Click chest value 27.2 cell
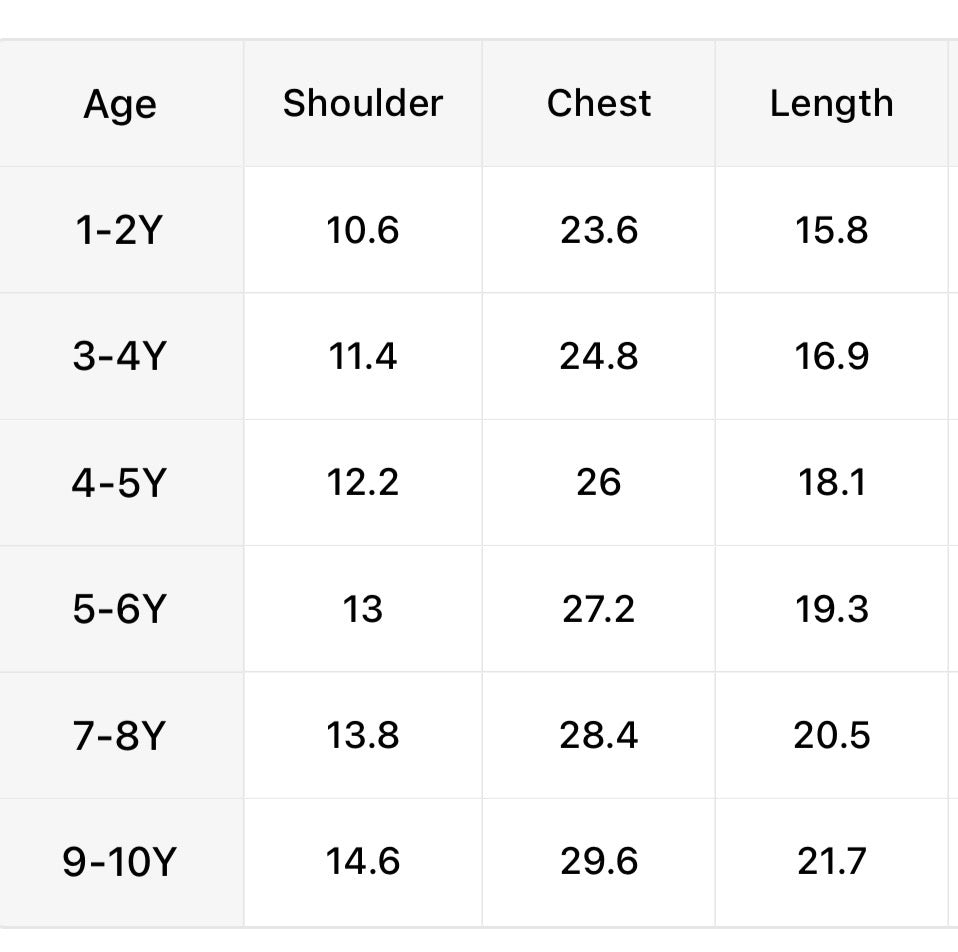The image size is (958, 952). pyautogui.click(x=598, y=609)
